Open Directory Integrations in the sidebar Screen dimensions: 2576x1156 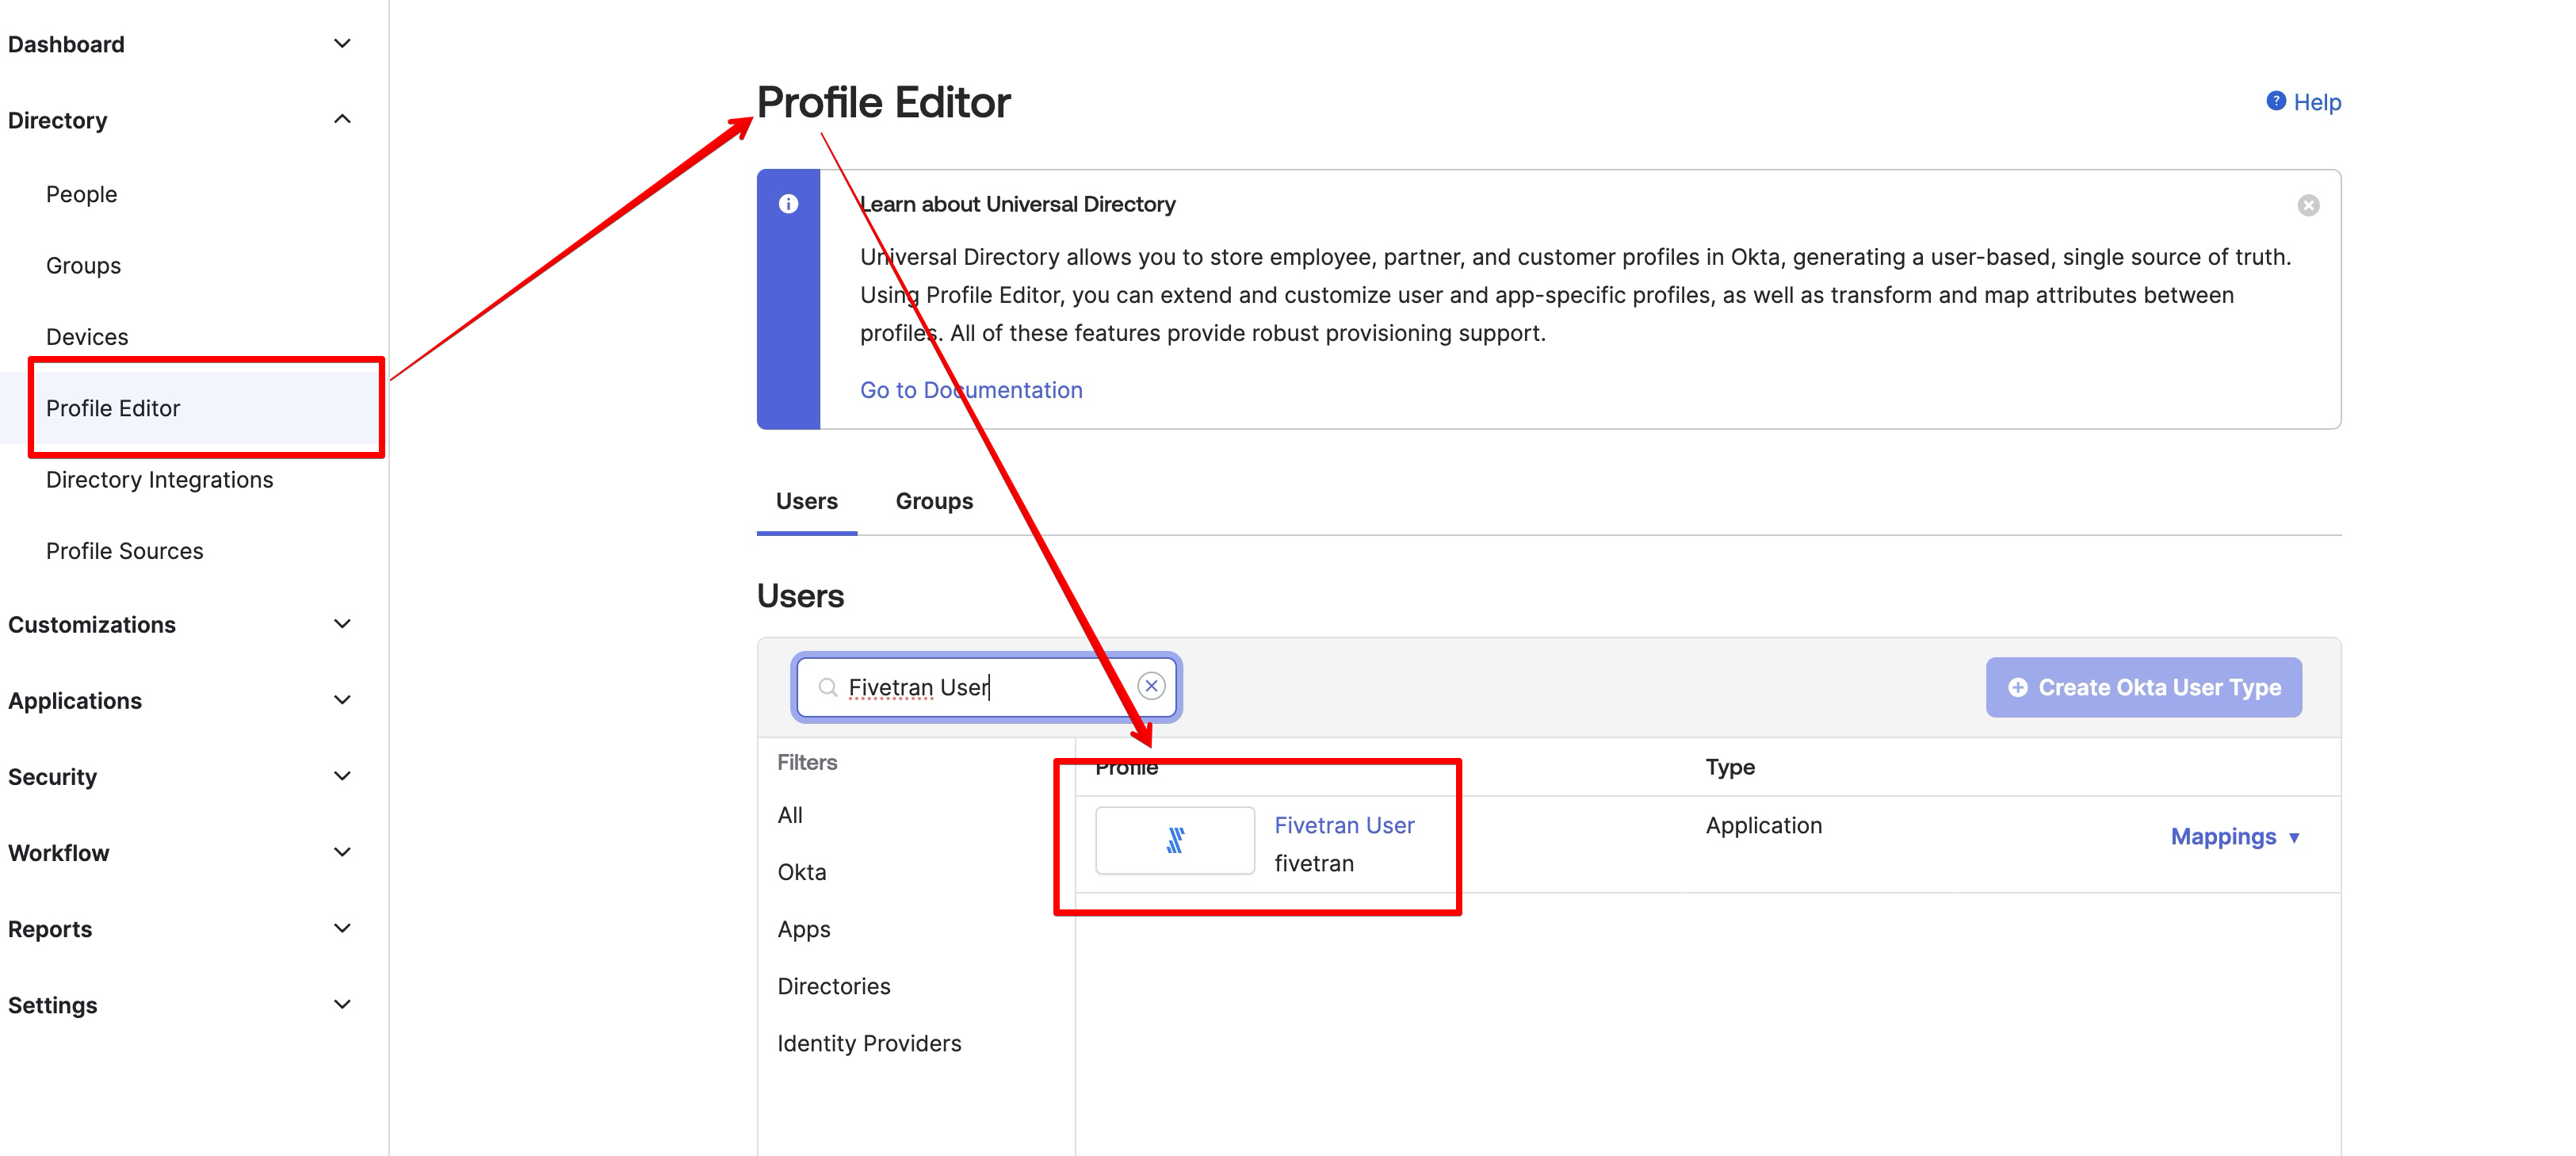159,480
